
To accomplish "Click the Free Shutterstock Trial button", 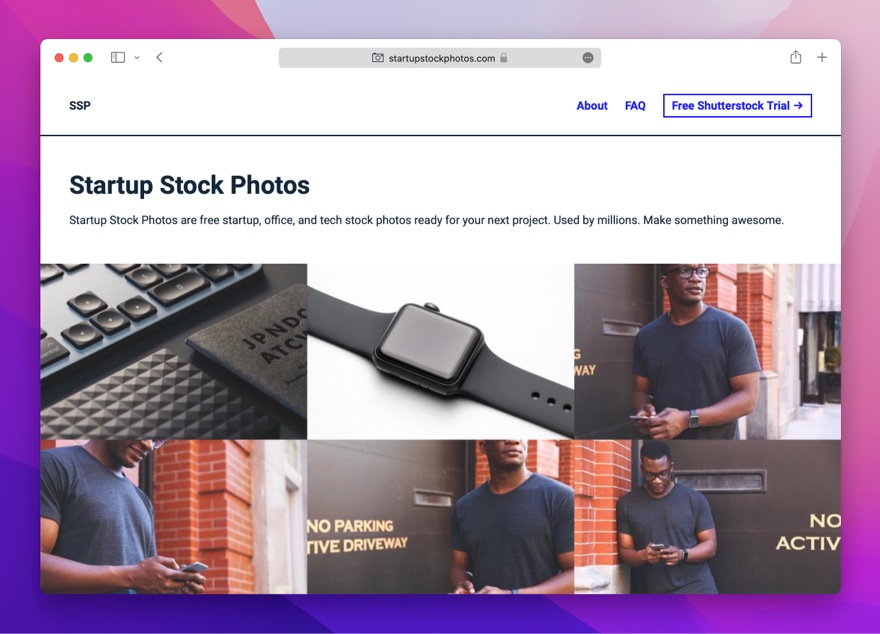I will (x=737, y=105).
